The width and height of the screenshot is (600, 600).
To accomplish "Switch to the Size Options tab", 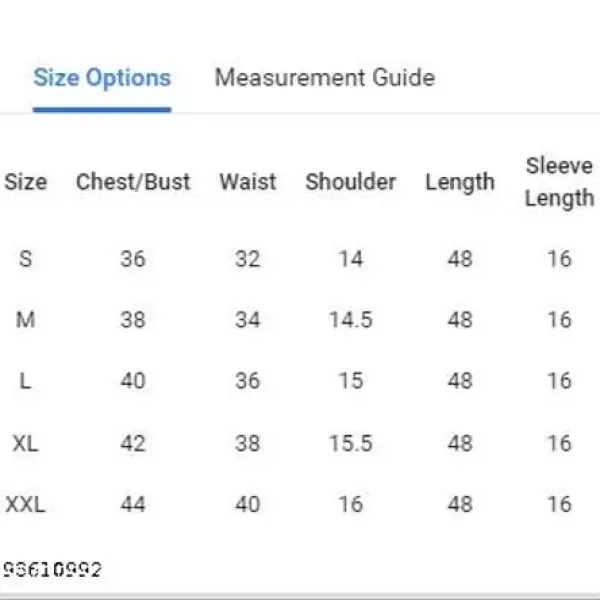I will click(x=102, y=78).
